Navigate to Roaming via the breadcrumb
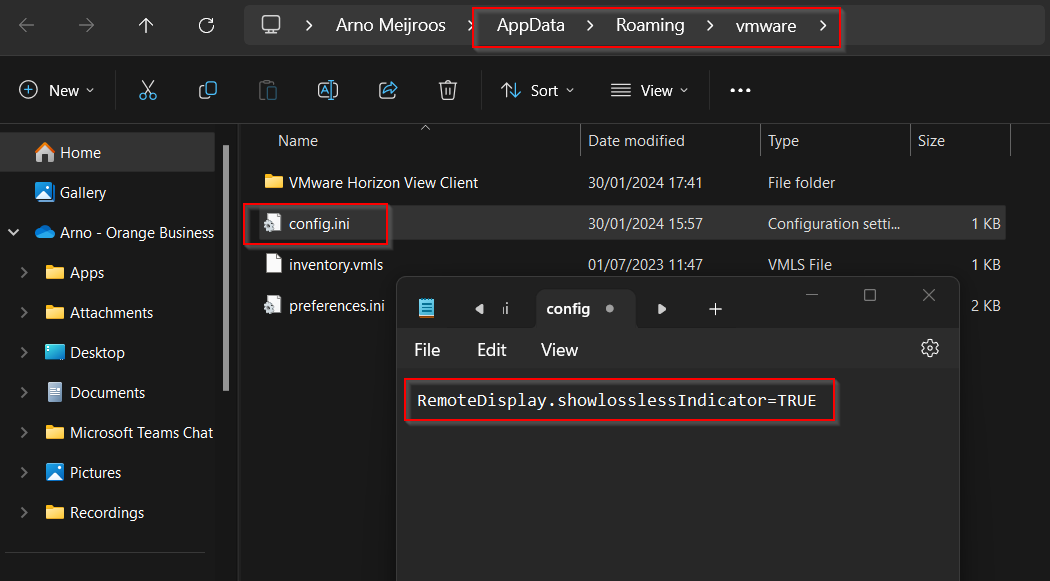 (x=651, y=25)
